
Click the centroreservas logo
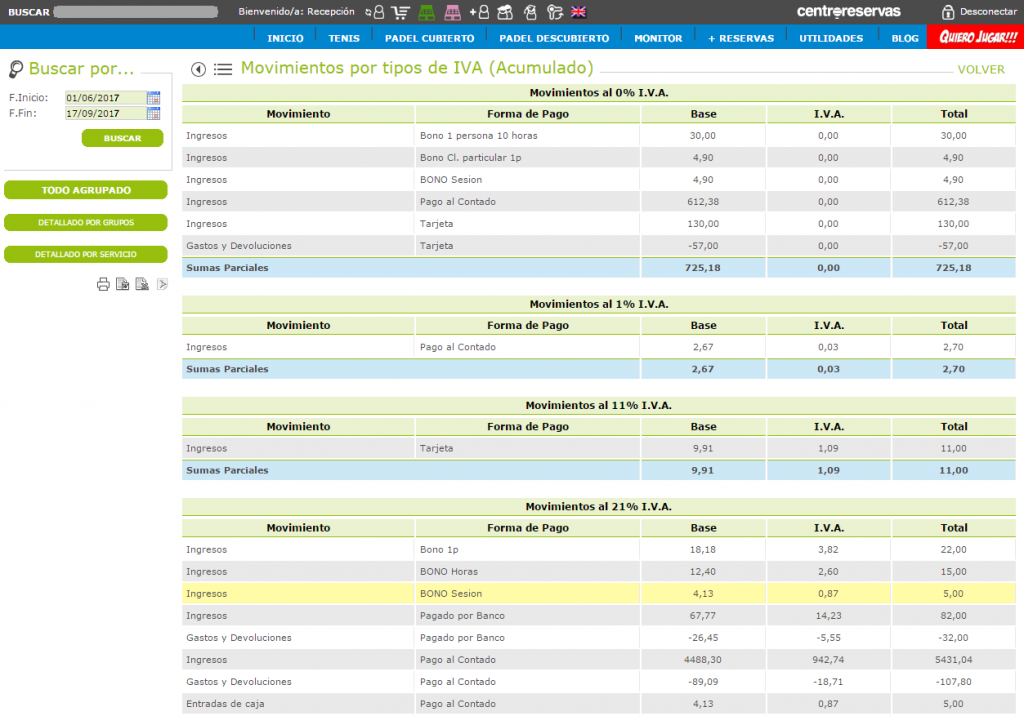pos(848,12)
